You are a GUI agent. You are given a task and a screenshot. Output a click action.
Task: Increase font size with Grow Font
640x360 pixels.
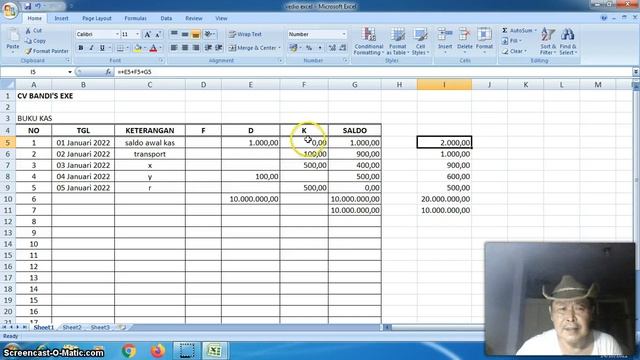click(147, 34)
